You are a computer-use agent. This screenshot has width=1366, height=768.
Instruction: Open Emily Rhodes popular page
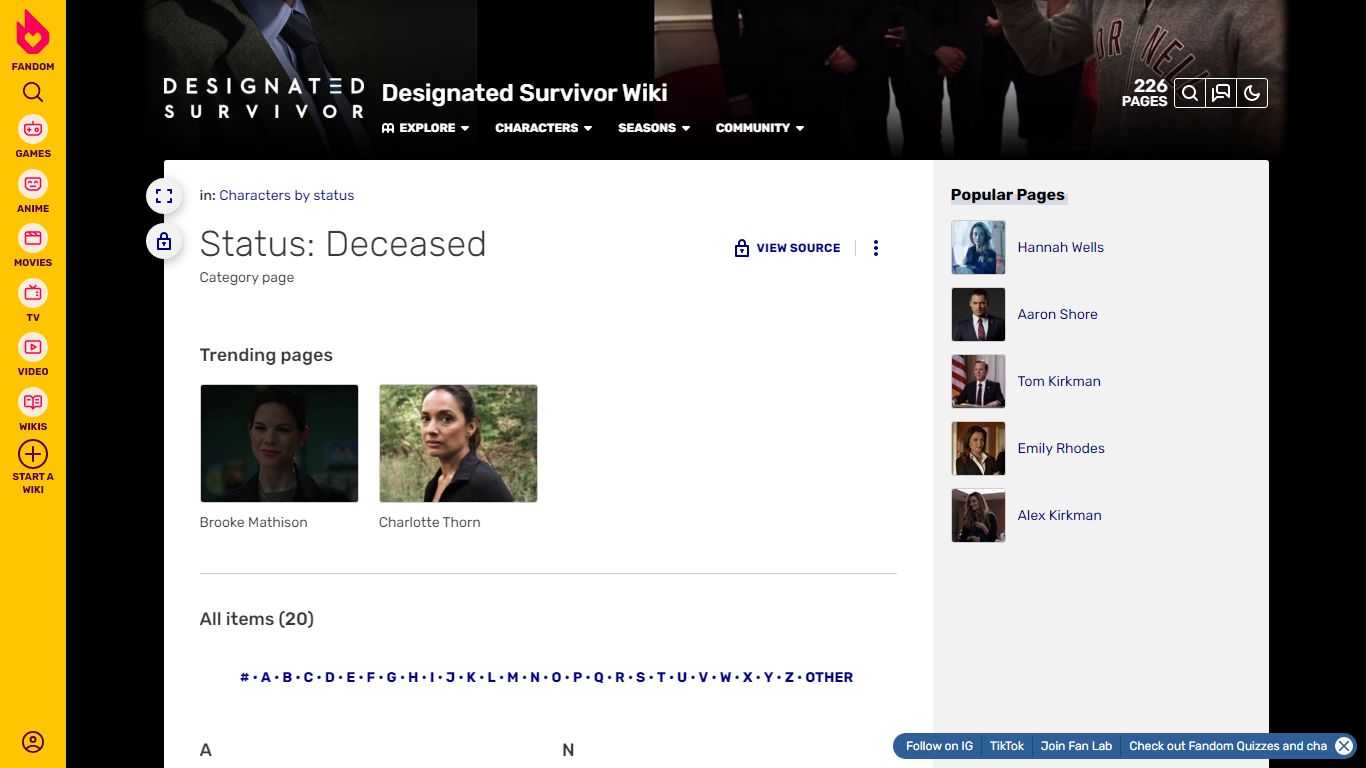pyautogui.click(x=1061, y=448)
